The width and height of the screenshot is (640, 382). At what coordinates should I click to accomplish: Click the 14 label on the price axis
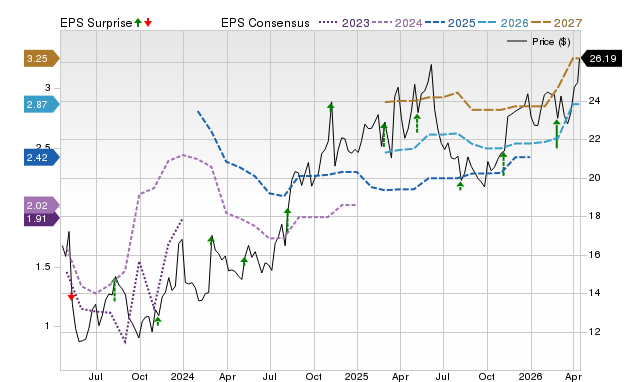pos(594,293)
